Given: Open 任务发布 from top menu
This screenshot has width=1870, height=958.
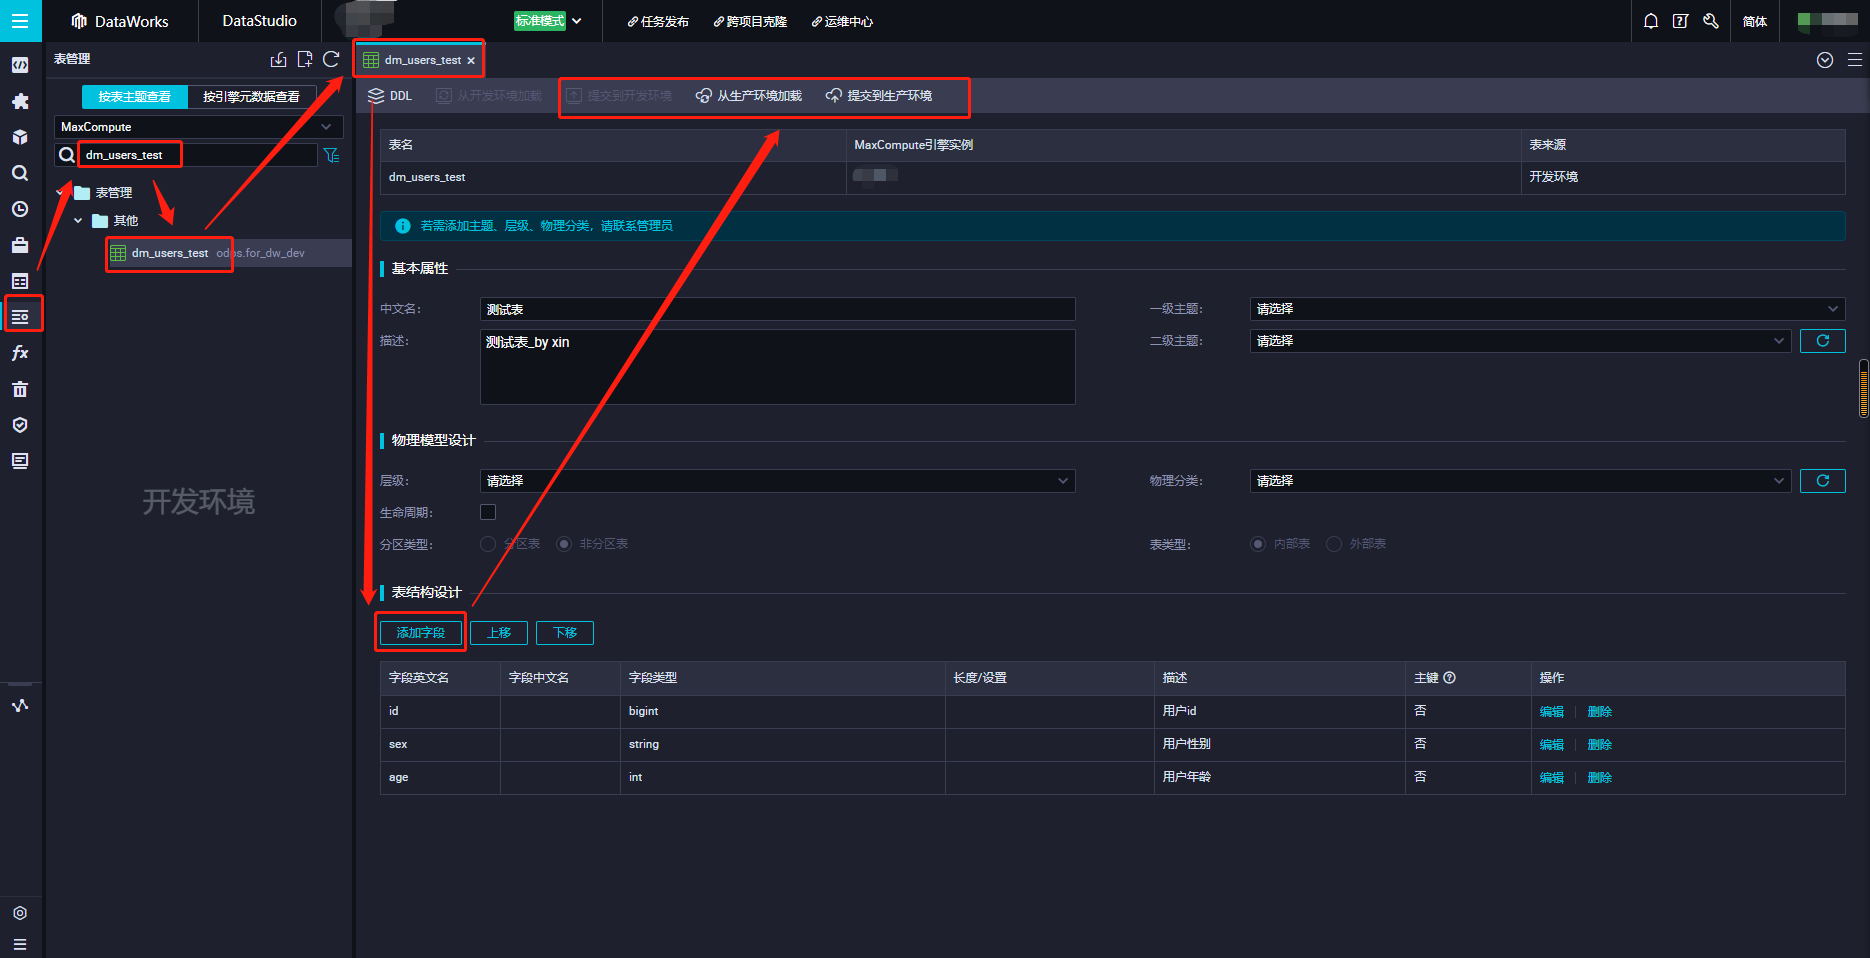Looking at the screenshot, I should [x=658, y=21].
